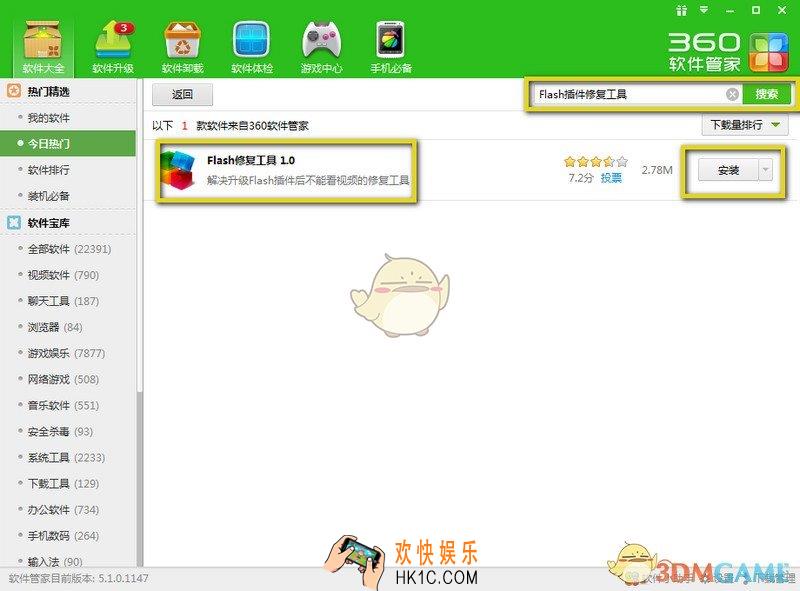
Task: Select 输入法 (90) category
Action: point(68,560)
